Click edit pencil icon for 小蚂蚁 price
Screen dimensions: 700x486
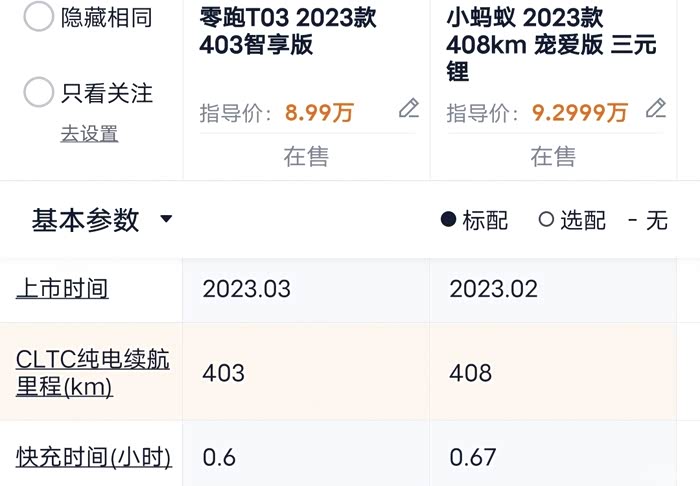click(x=656, y=109)
